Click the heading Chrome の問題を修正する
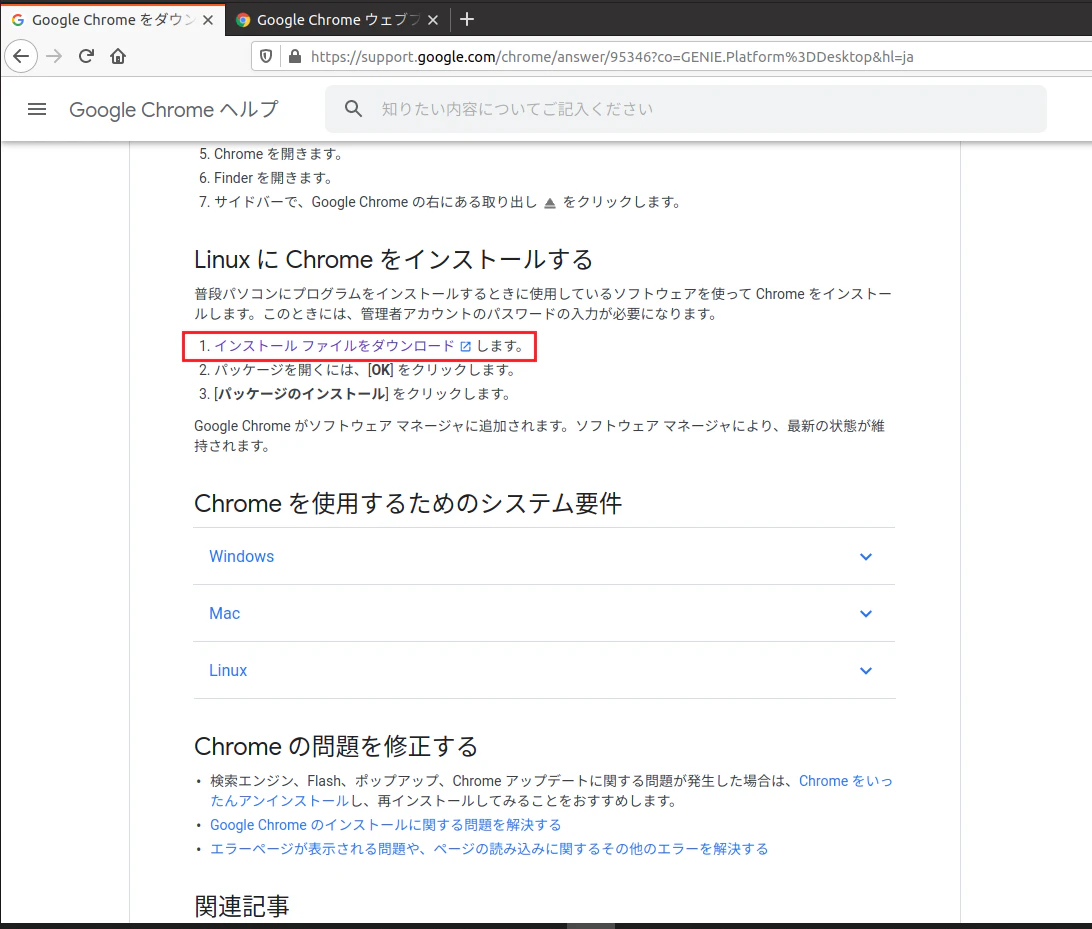The image size is (1092, 929). pos(336,747)
